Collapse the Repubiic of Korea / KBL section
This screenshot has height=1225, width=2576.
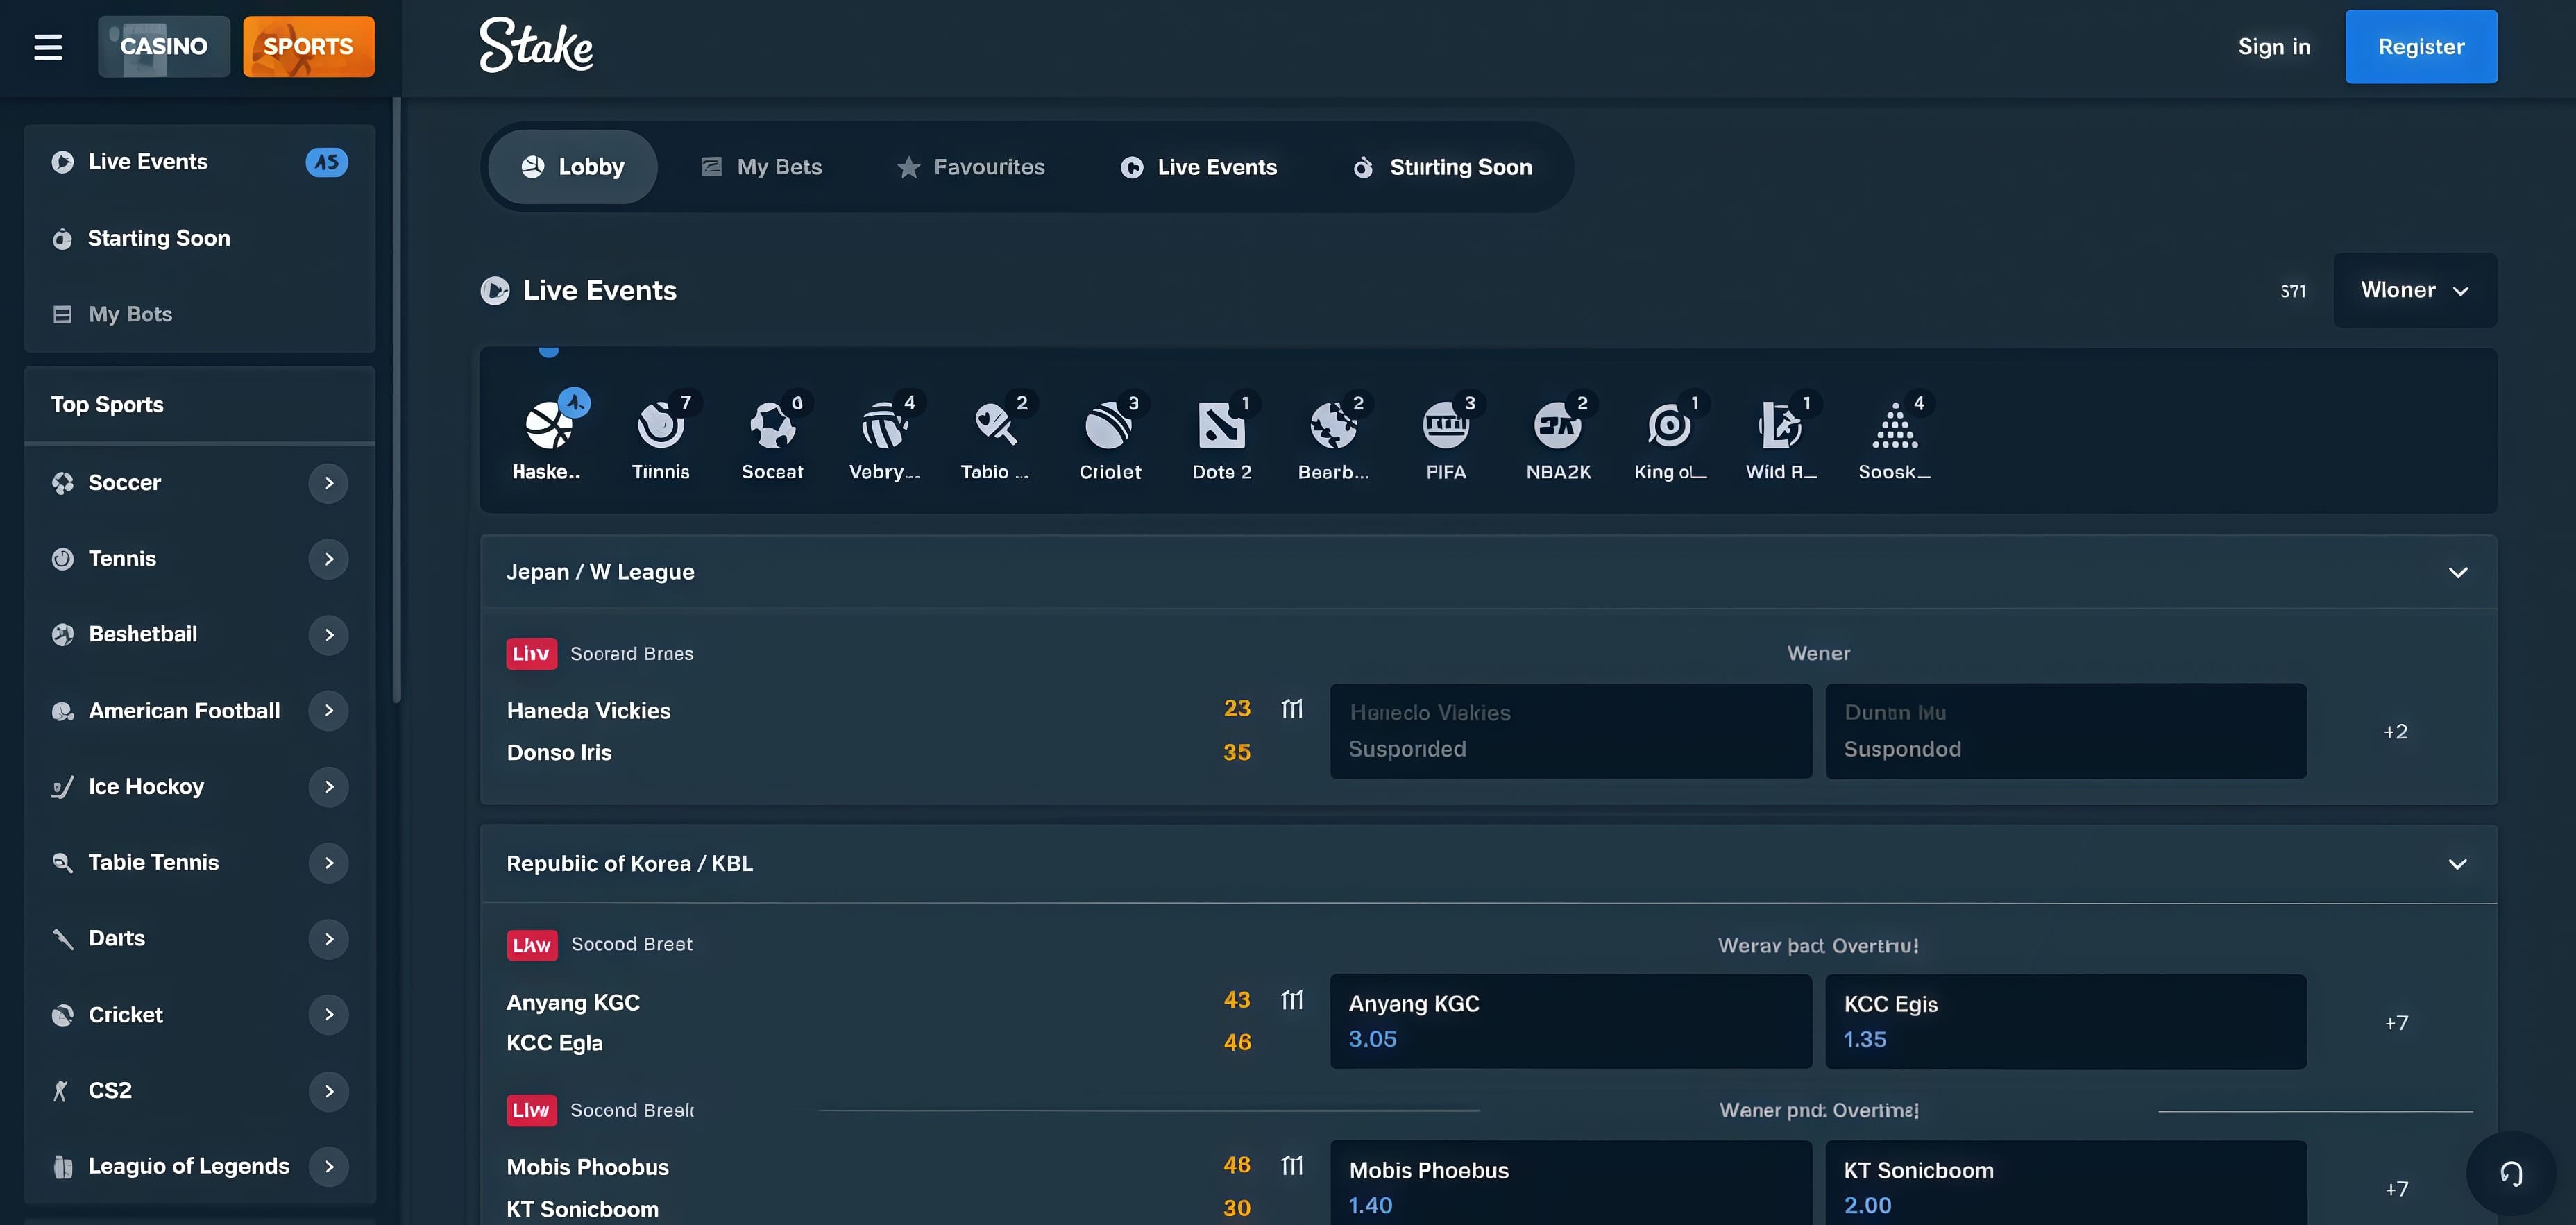2457,864
